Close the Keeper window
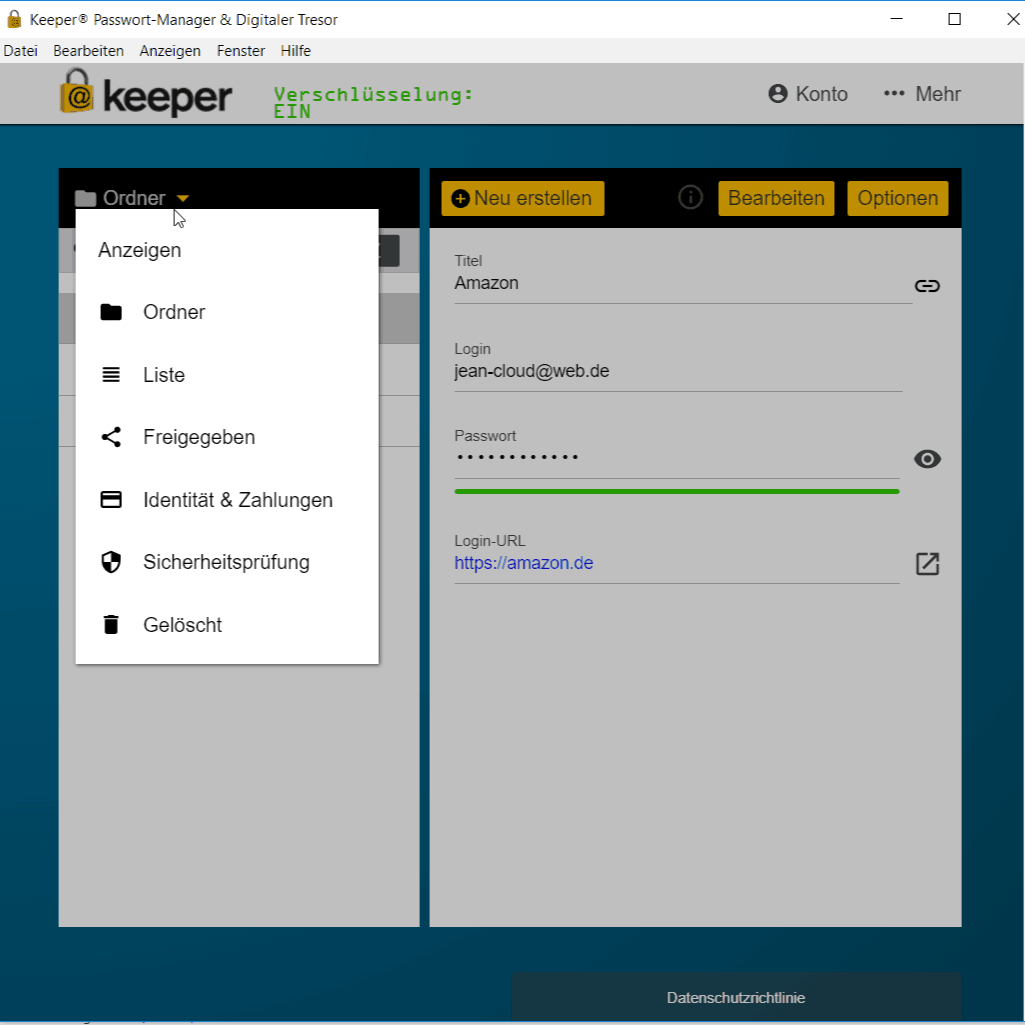The width and height of the screenshot is (1025, 1025). (1013, 19)
